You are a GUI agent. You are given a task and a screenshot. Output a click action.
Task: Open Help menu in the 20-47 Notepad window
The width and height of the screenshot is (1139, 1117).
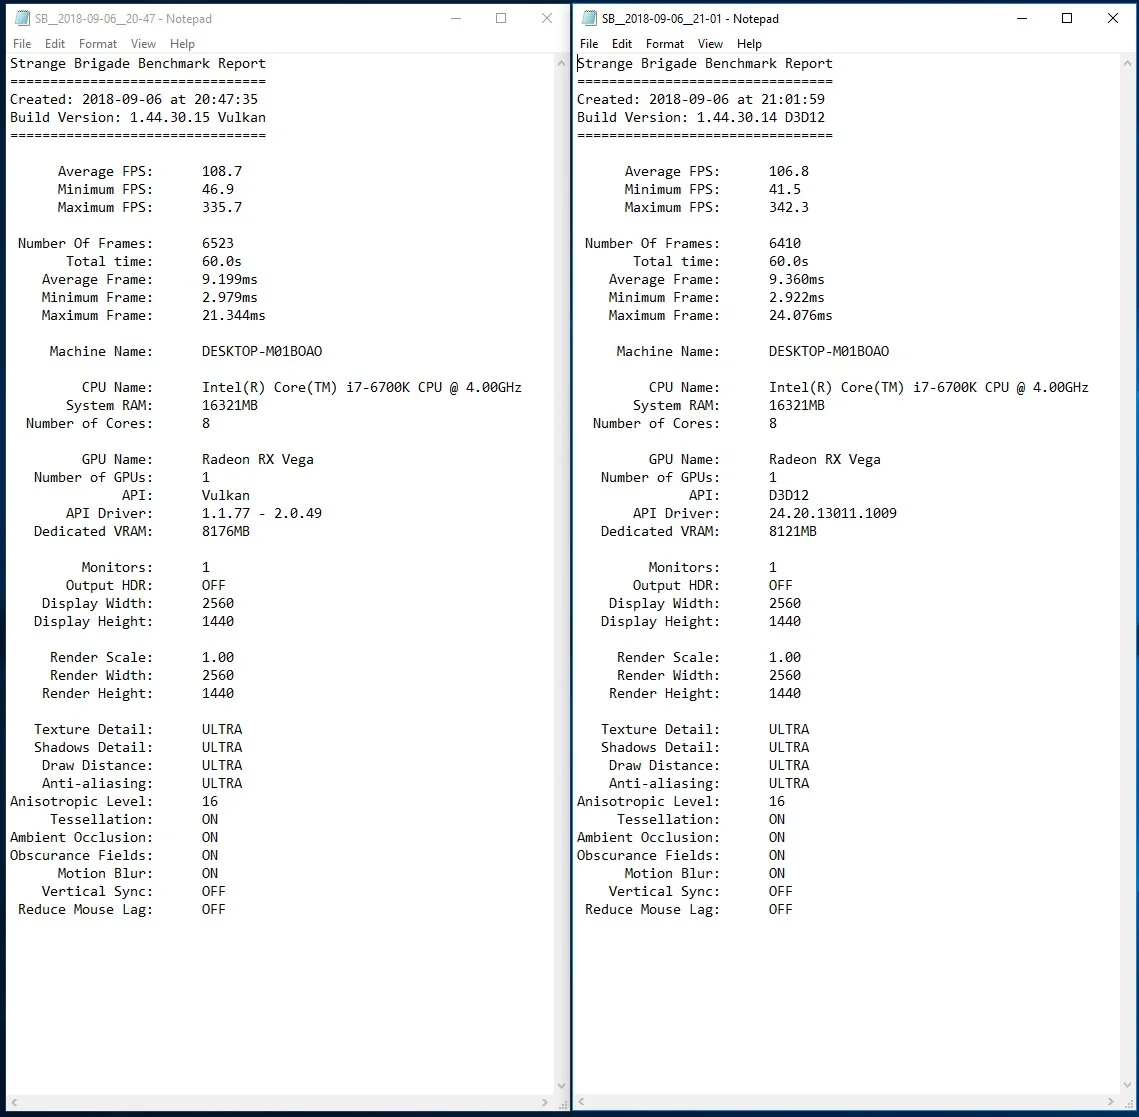click(x=182, y=44)
